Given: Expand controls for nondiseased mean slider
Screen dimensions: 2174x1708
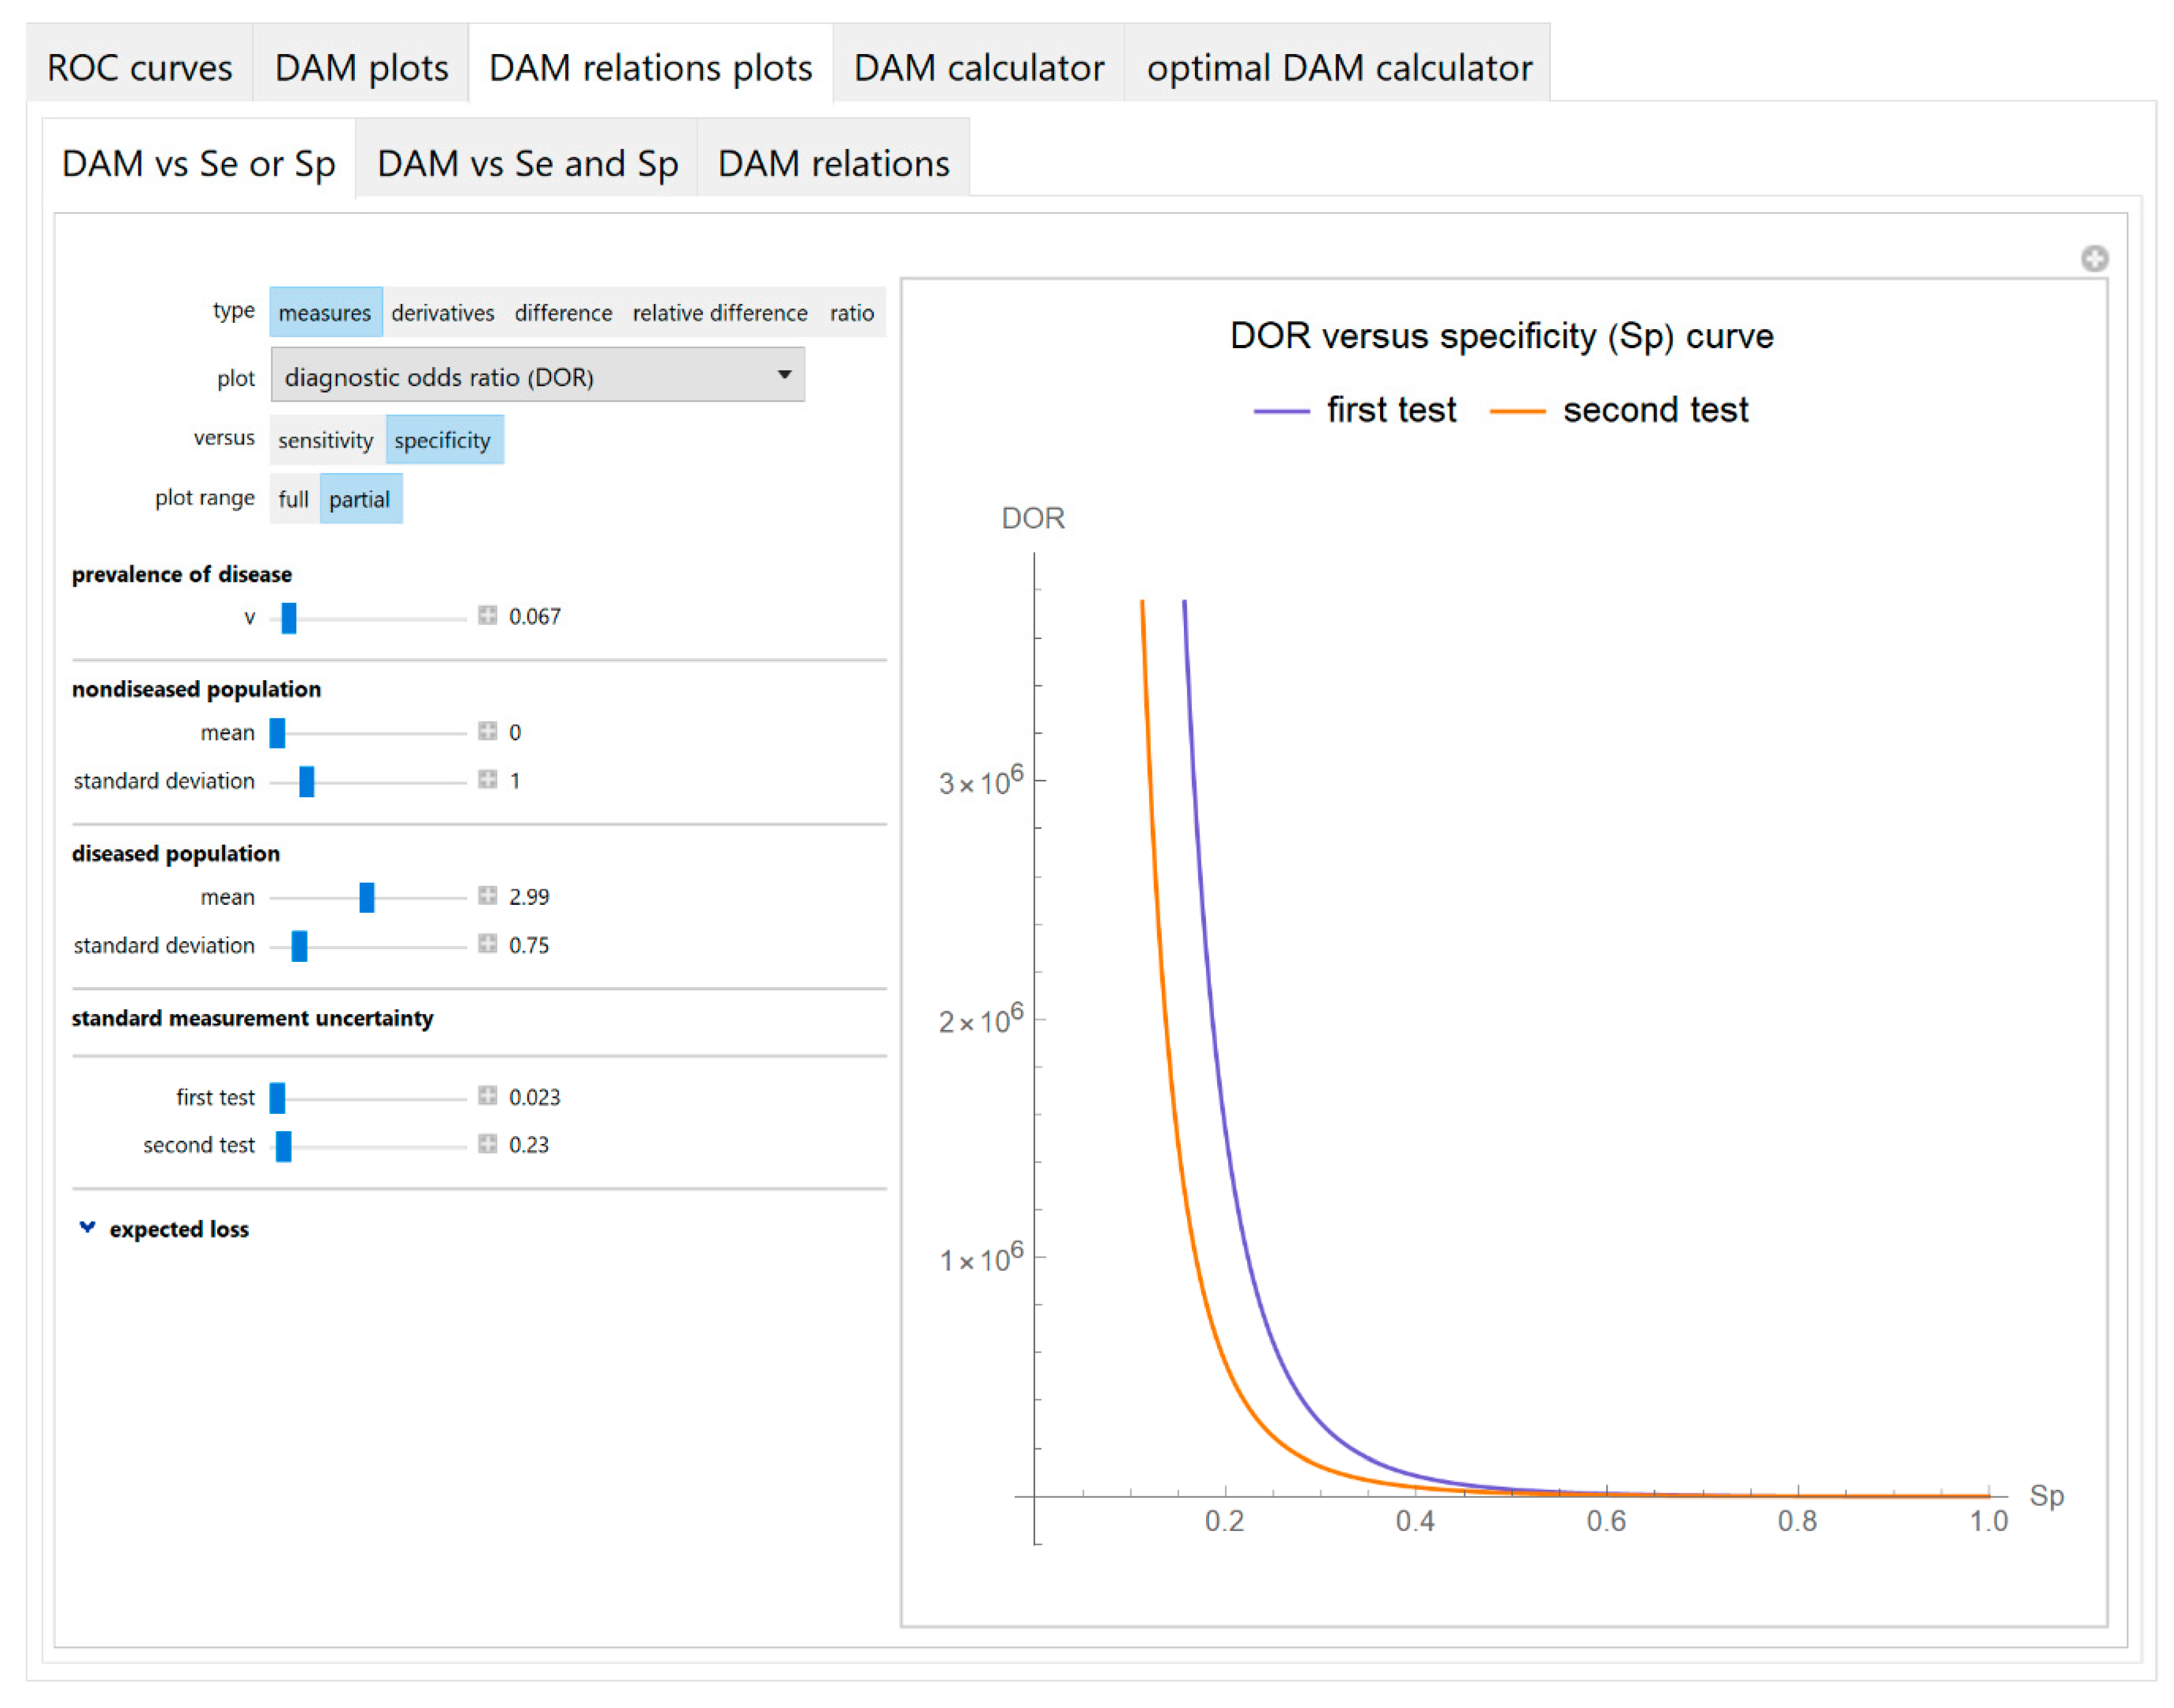Looking at the screenshot, I should [487, 732].
